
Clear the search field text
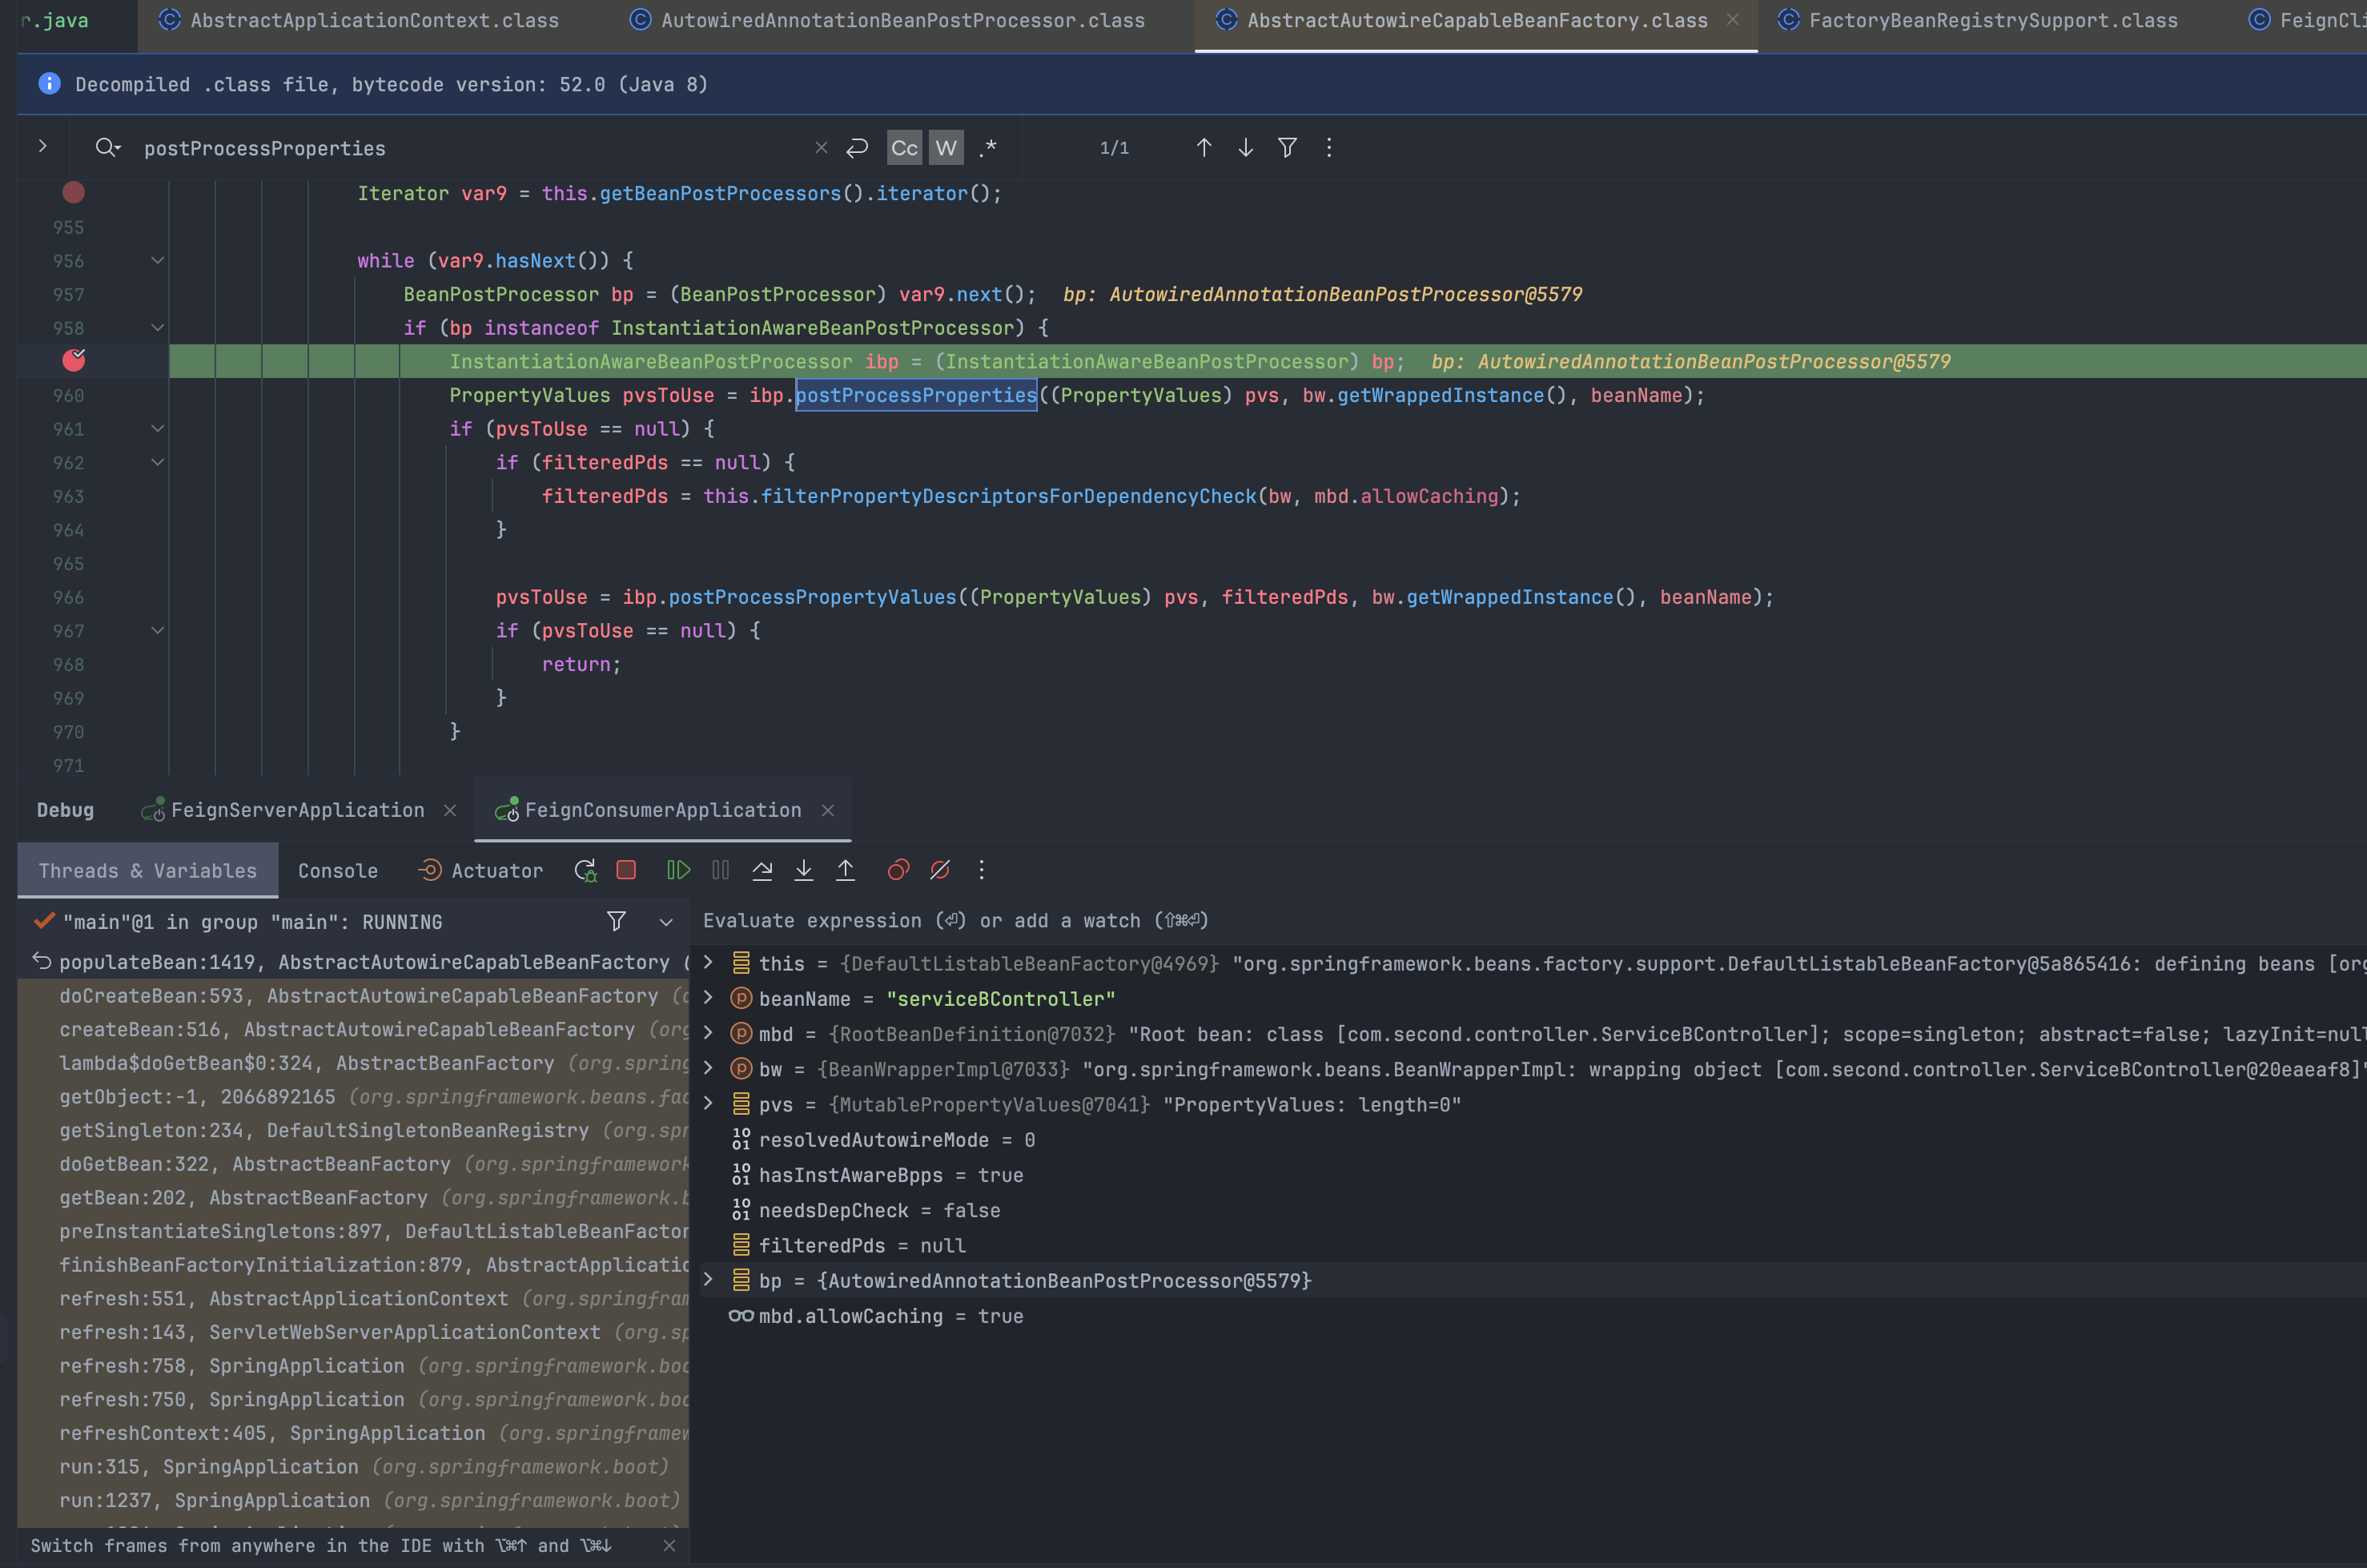821,148
